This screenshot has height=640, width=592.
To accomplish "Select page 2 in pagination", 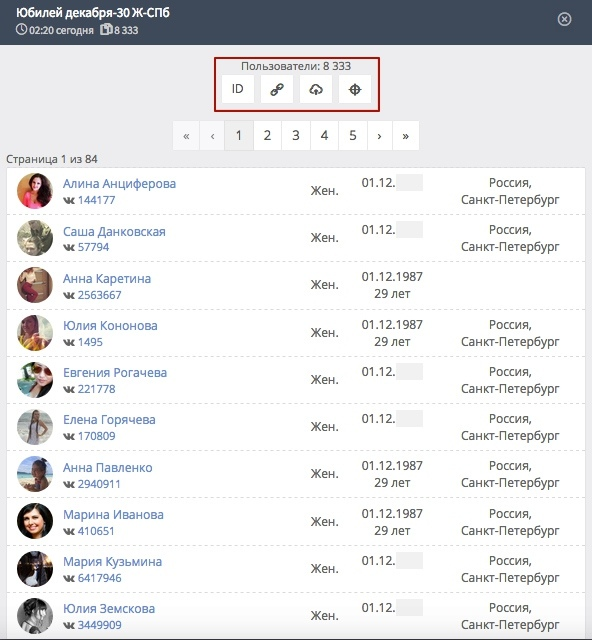I will pyautogui.click(x=267, y=136).
